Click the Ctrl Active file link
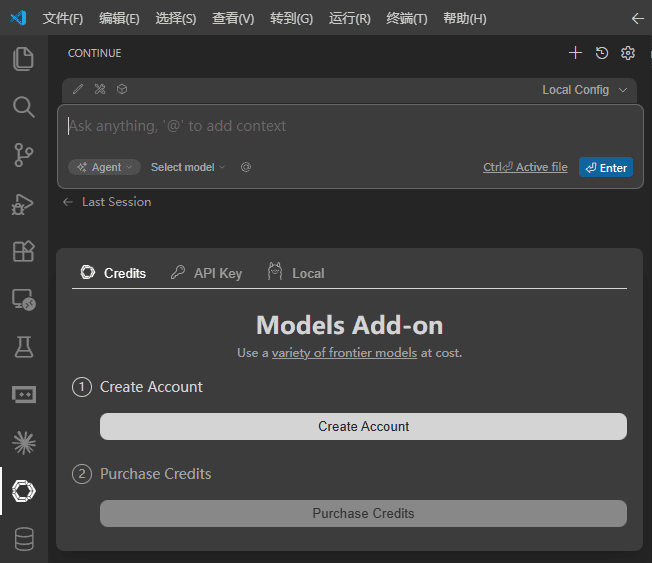 click(525, 167)
